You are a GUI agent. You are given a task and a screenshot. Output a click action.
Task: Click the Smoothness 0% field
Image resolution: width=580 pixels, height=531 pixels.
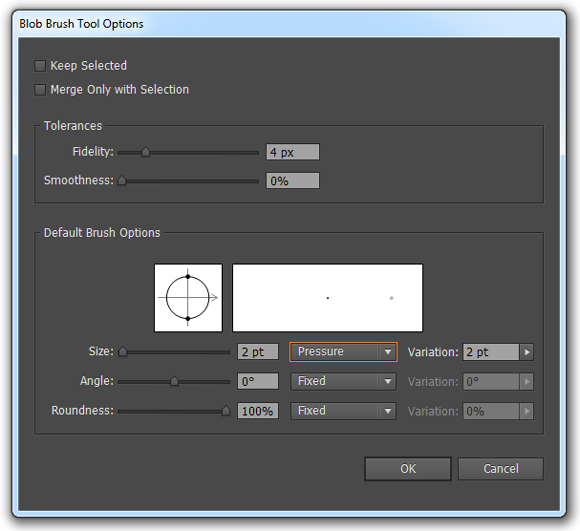pos(293,181)
